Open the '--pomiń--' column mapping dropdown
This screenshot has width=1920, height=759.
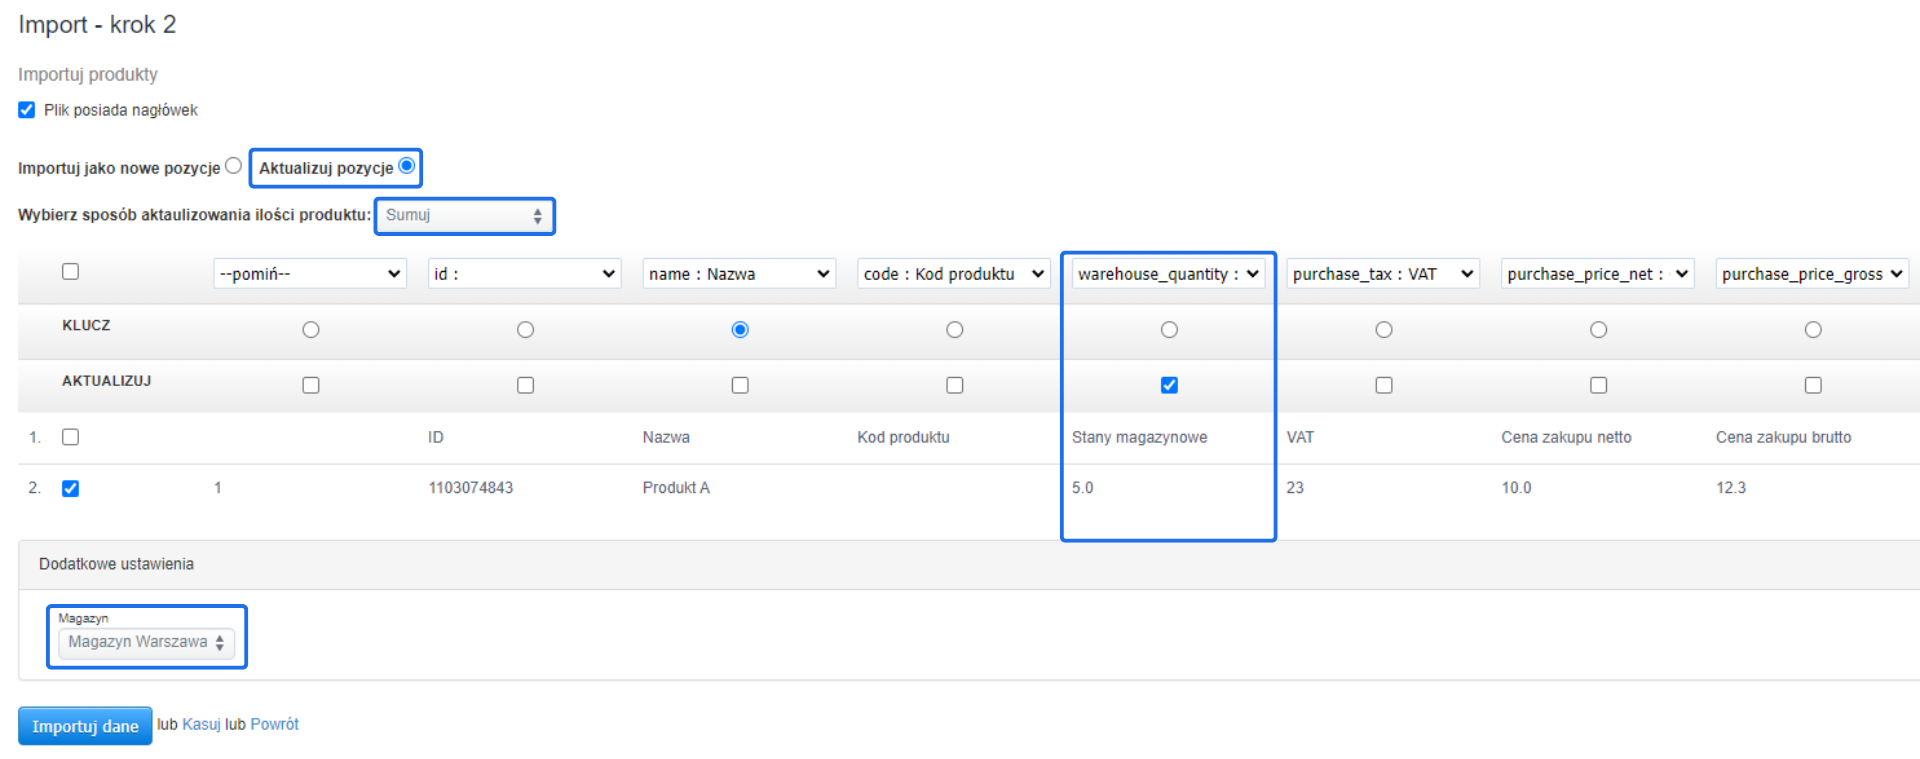click(x=310, y=274)
